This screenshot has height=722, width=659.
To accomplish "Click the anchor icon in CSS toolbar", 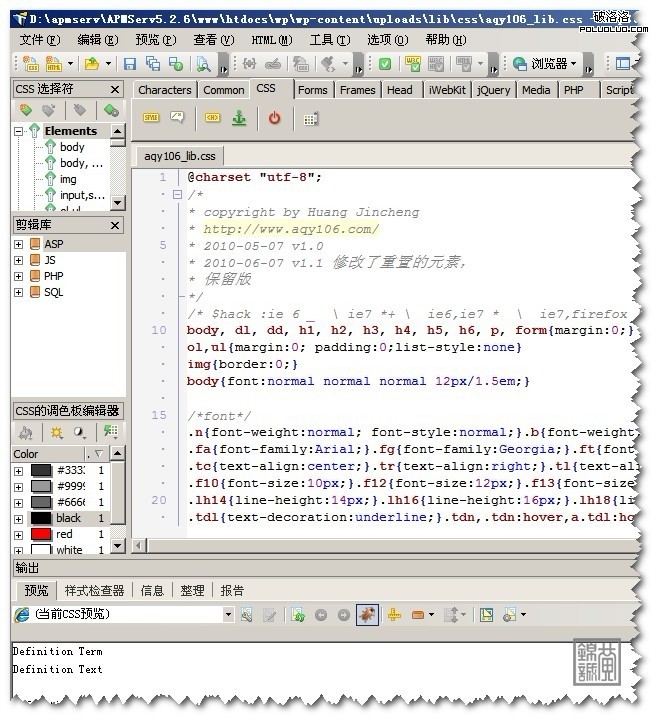I will (238, 118).
